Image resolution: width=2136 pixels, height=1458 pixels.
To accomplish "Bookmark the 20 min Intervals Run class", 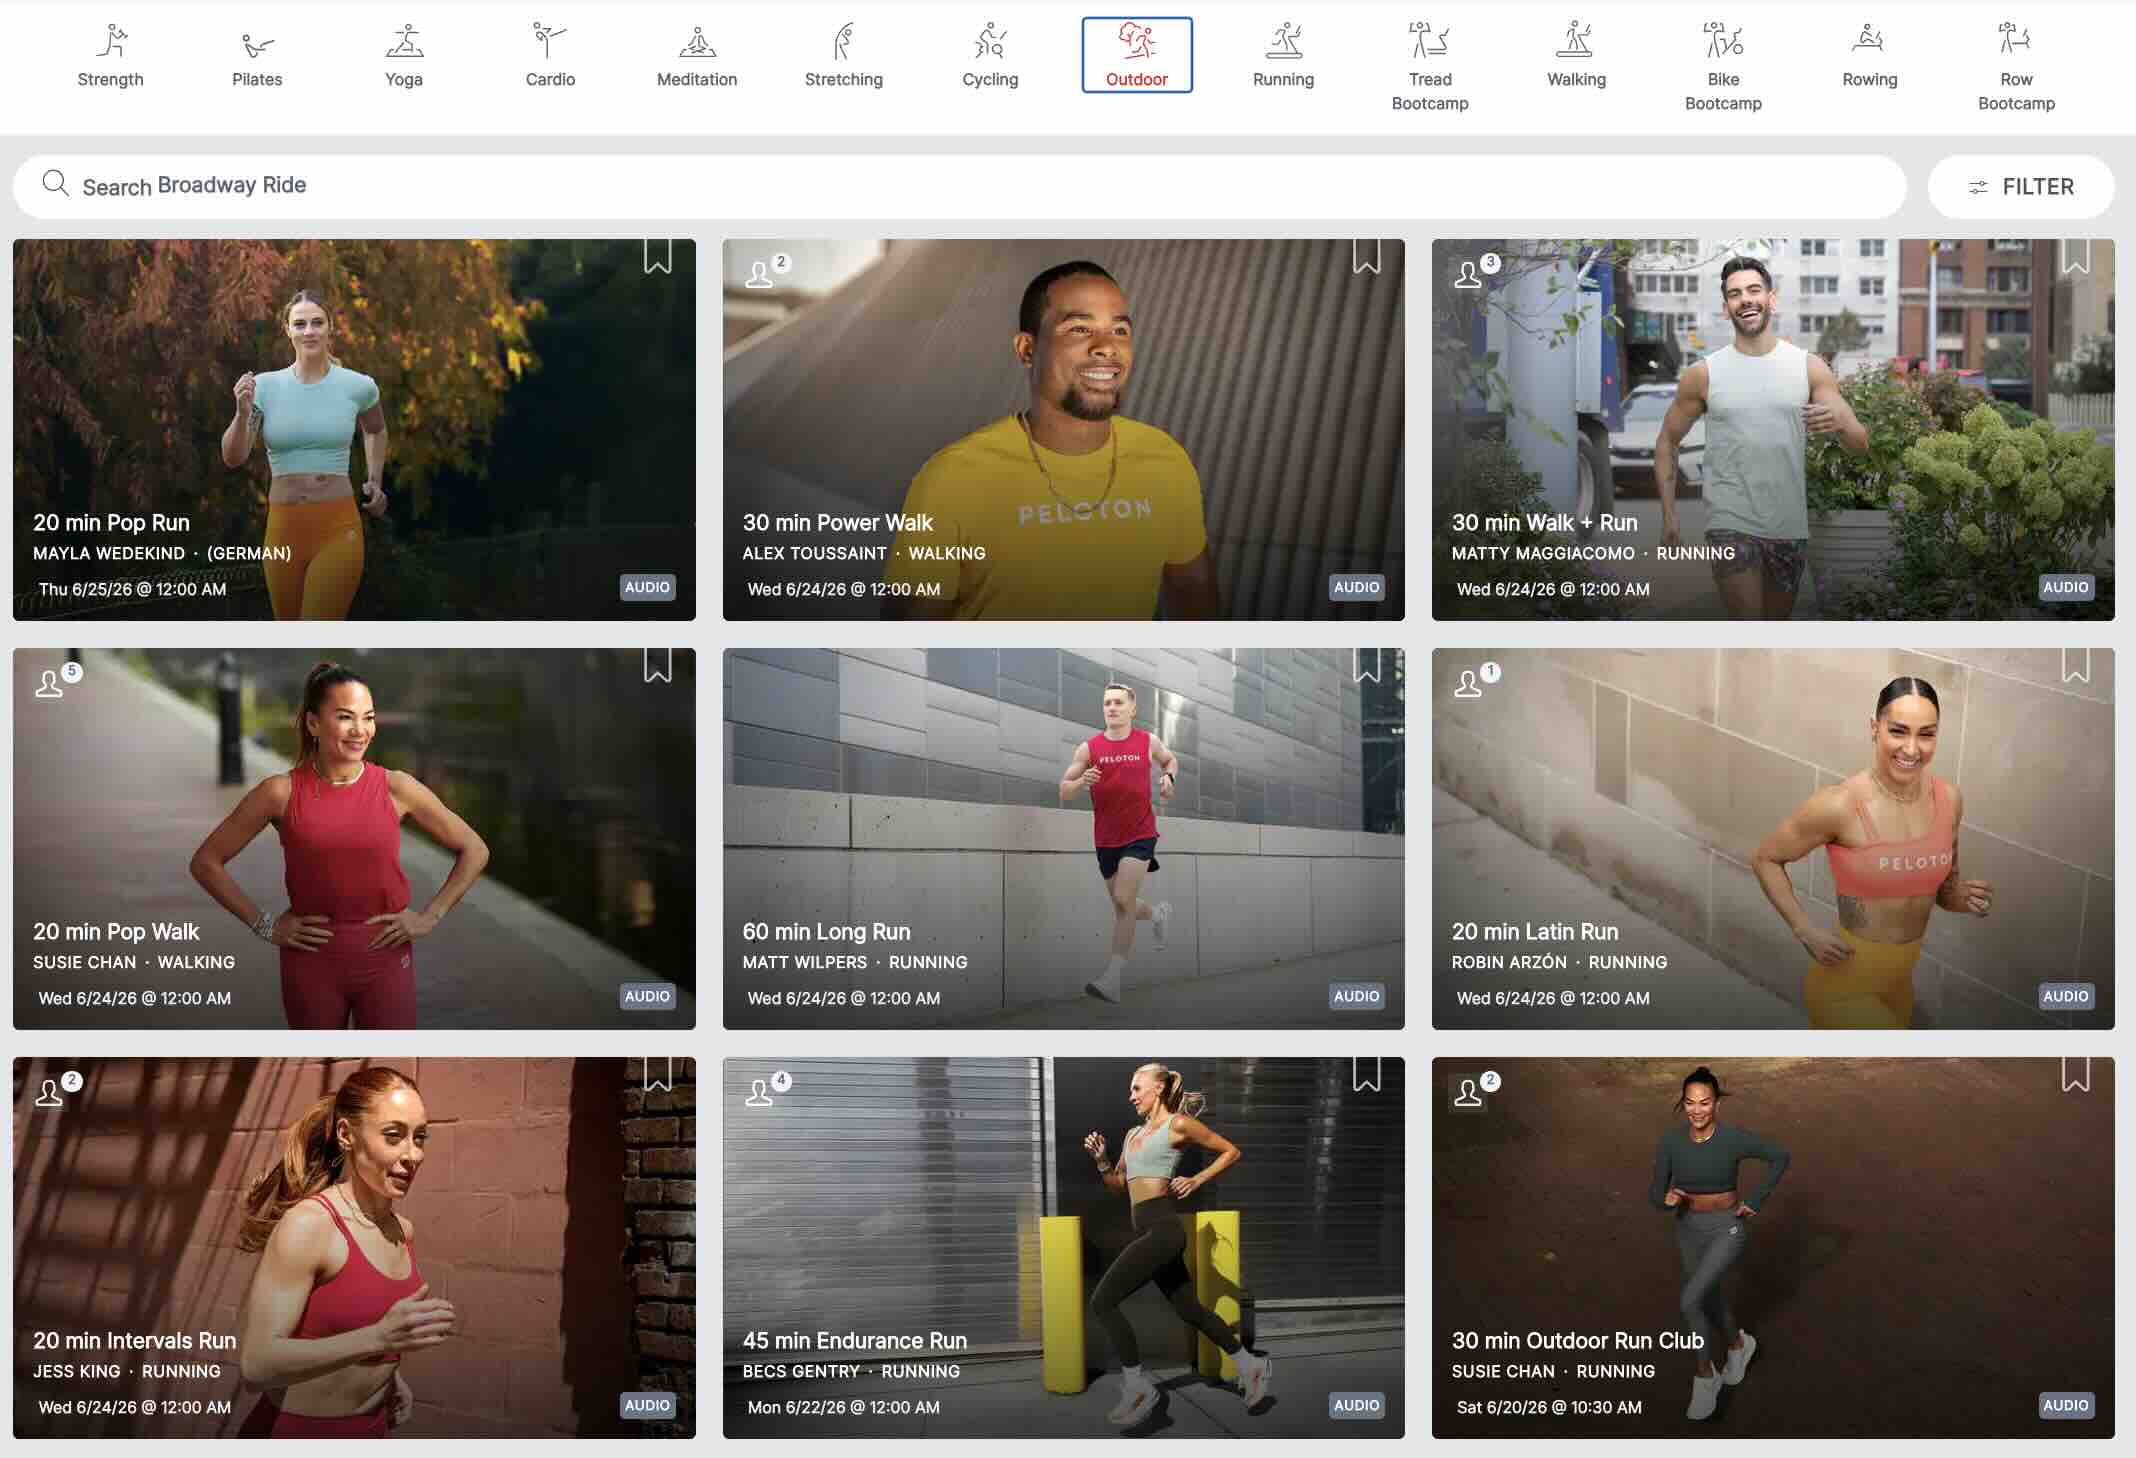I will pyautogui.click(x=657, y=1074).
